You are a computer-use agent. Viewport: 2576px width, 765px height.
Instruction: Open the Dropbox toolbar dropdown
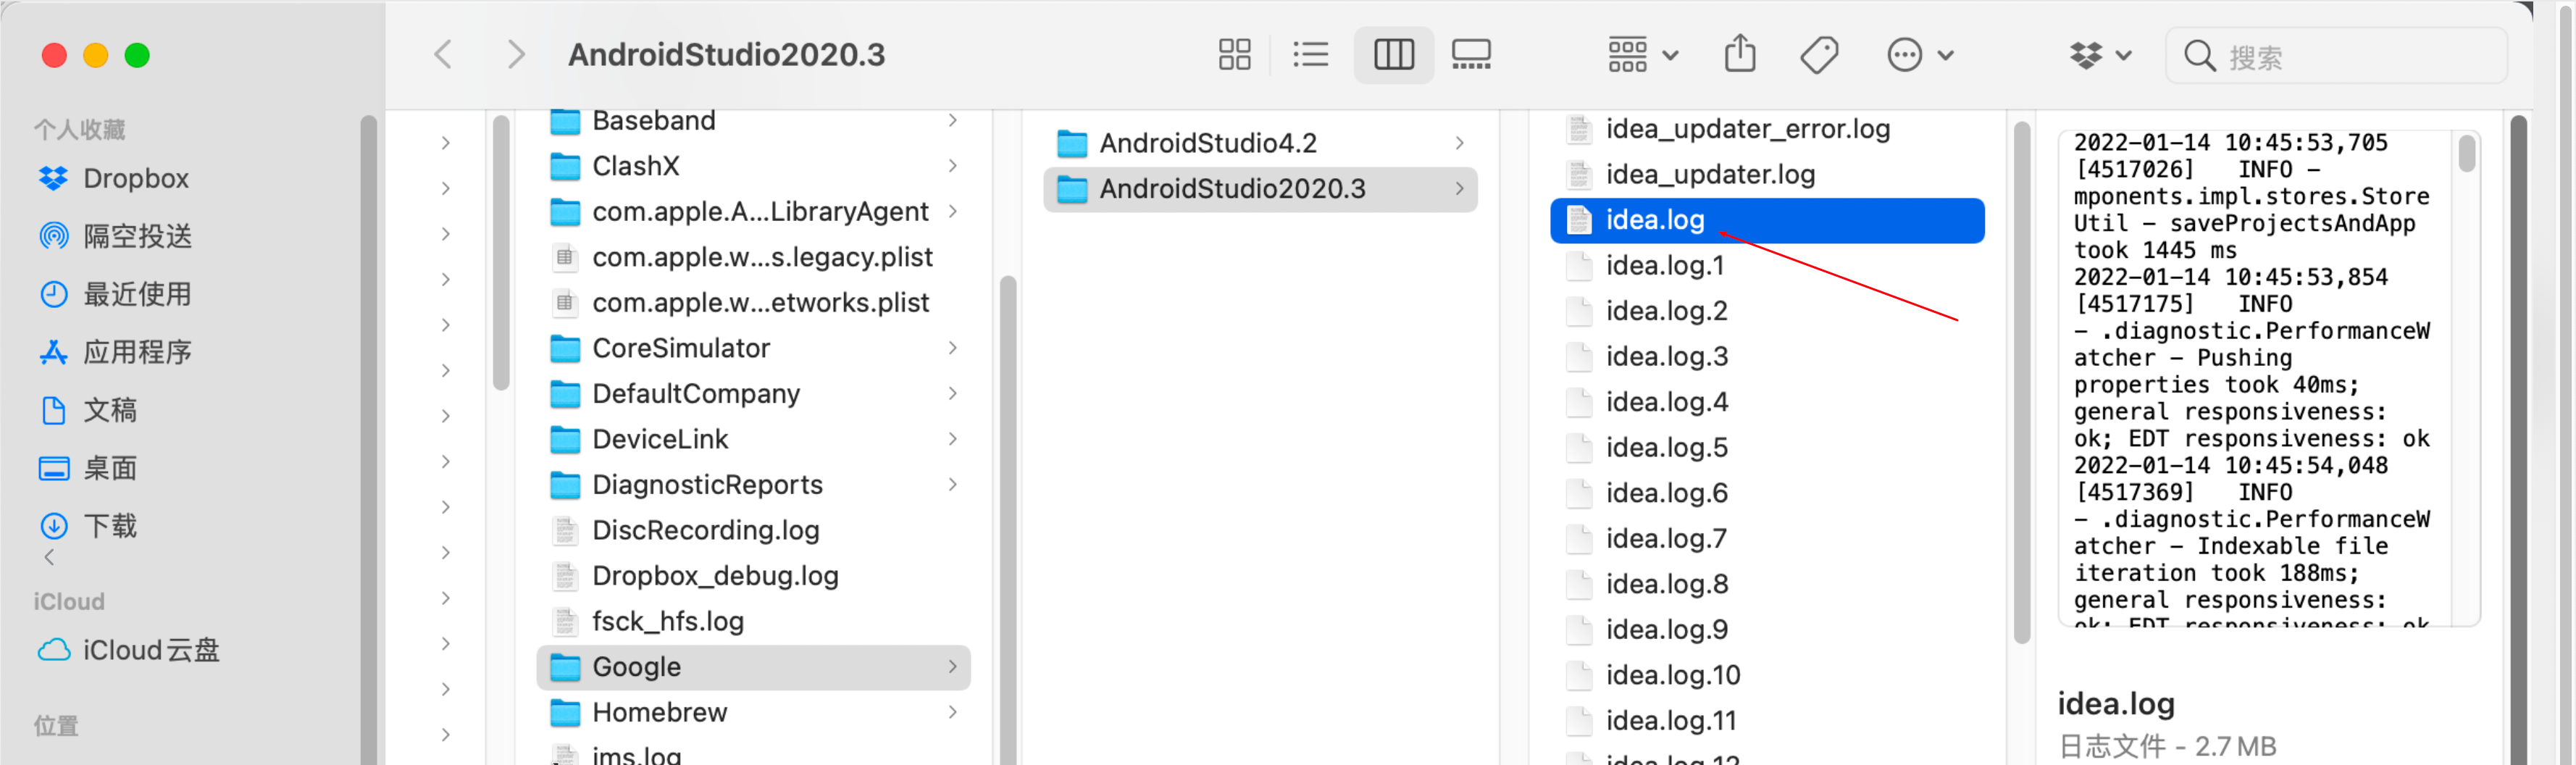pyautogui.click(x=2100, y=55)
